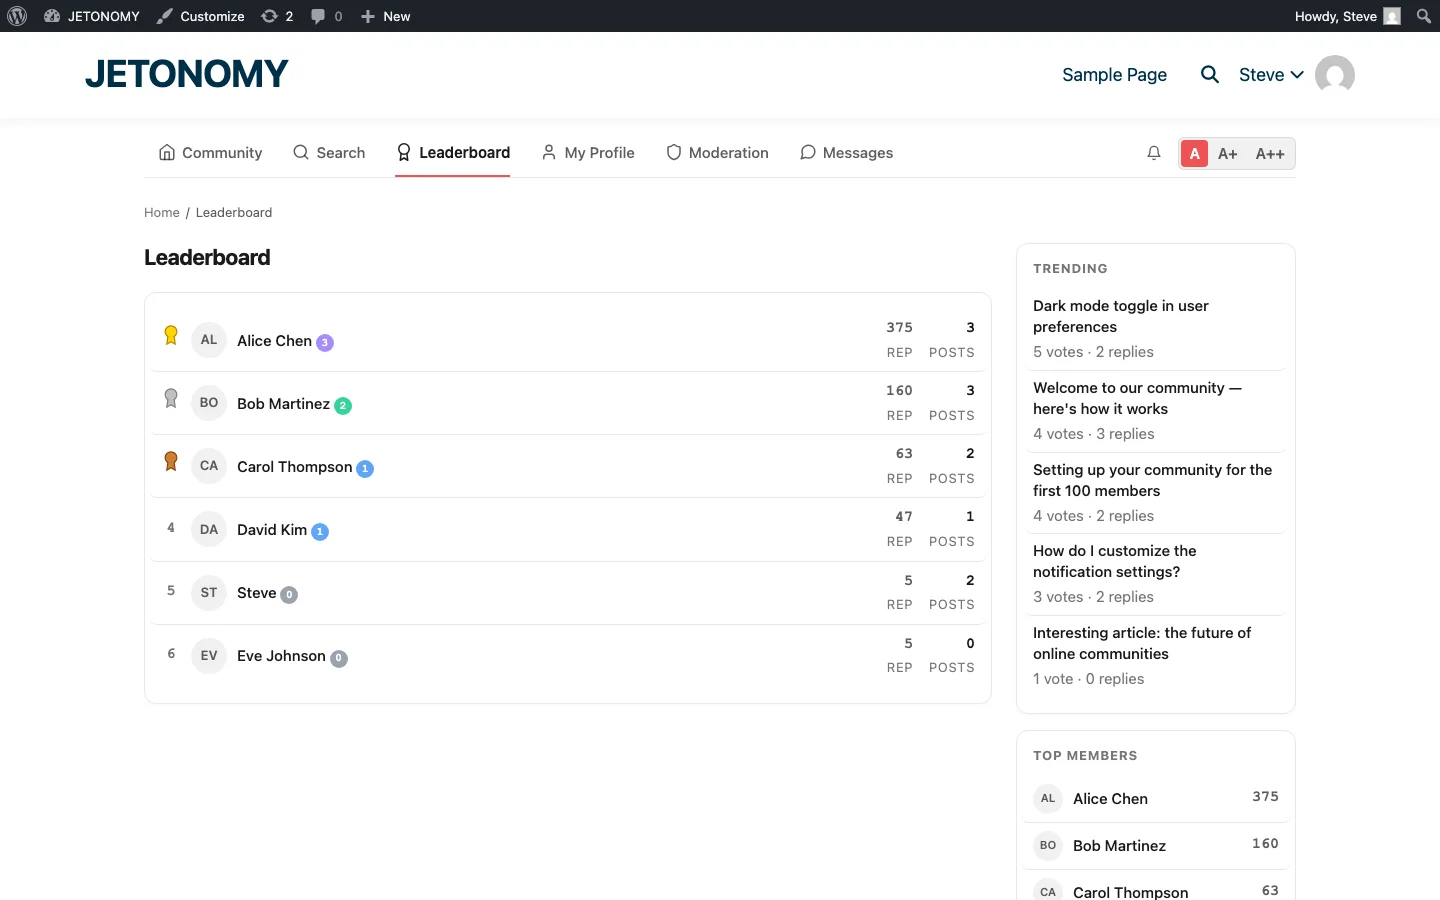Click the New plus icon in admin bar
The image size is (1440, 900).
366,16
